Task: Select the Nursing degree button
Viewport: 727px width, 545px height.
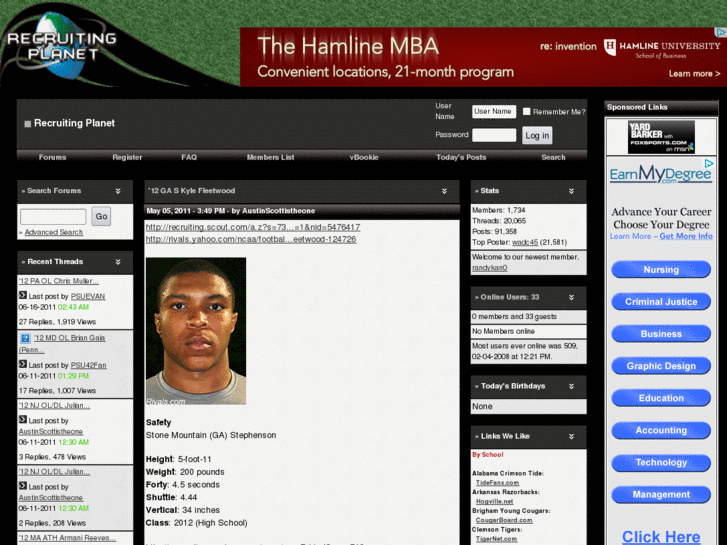Action: [661, 270]
